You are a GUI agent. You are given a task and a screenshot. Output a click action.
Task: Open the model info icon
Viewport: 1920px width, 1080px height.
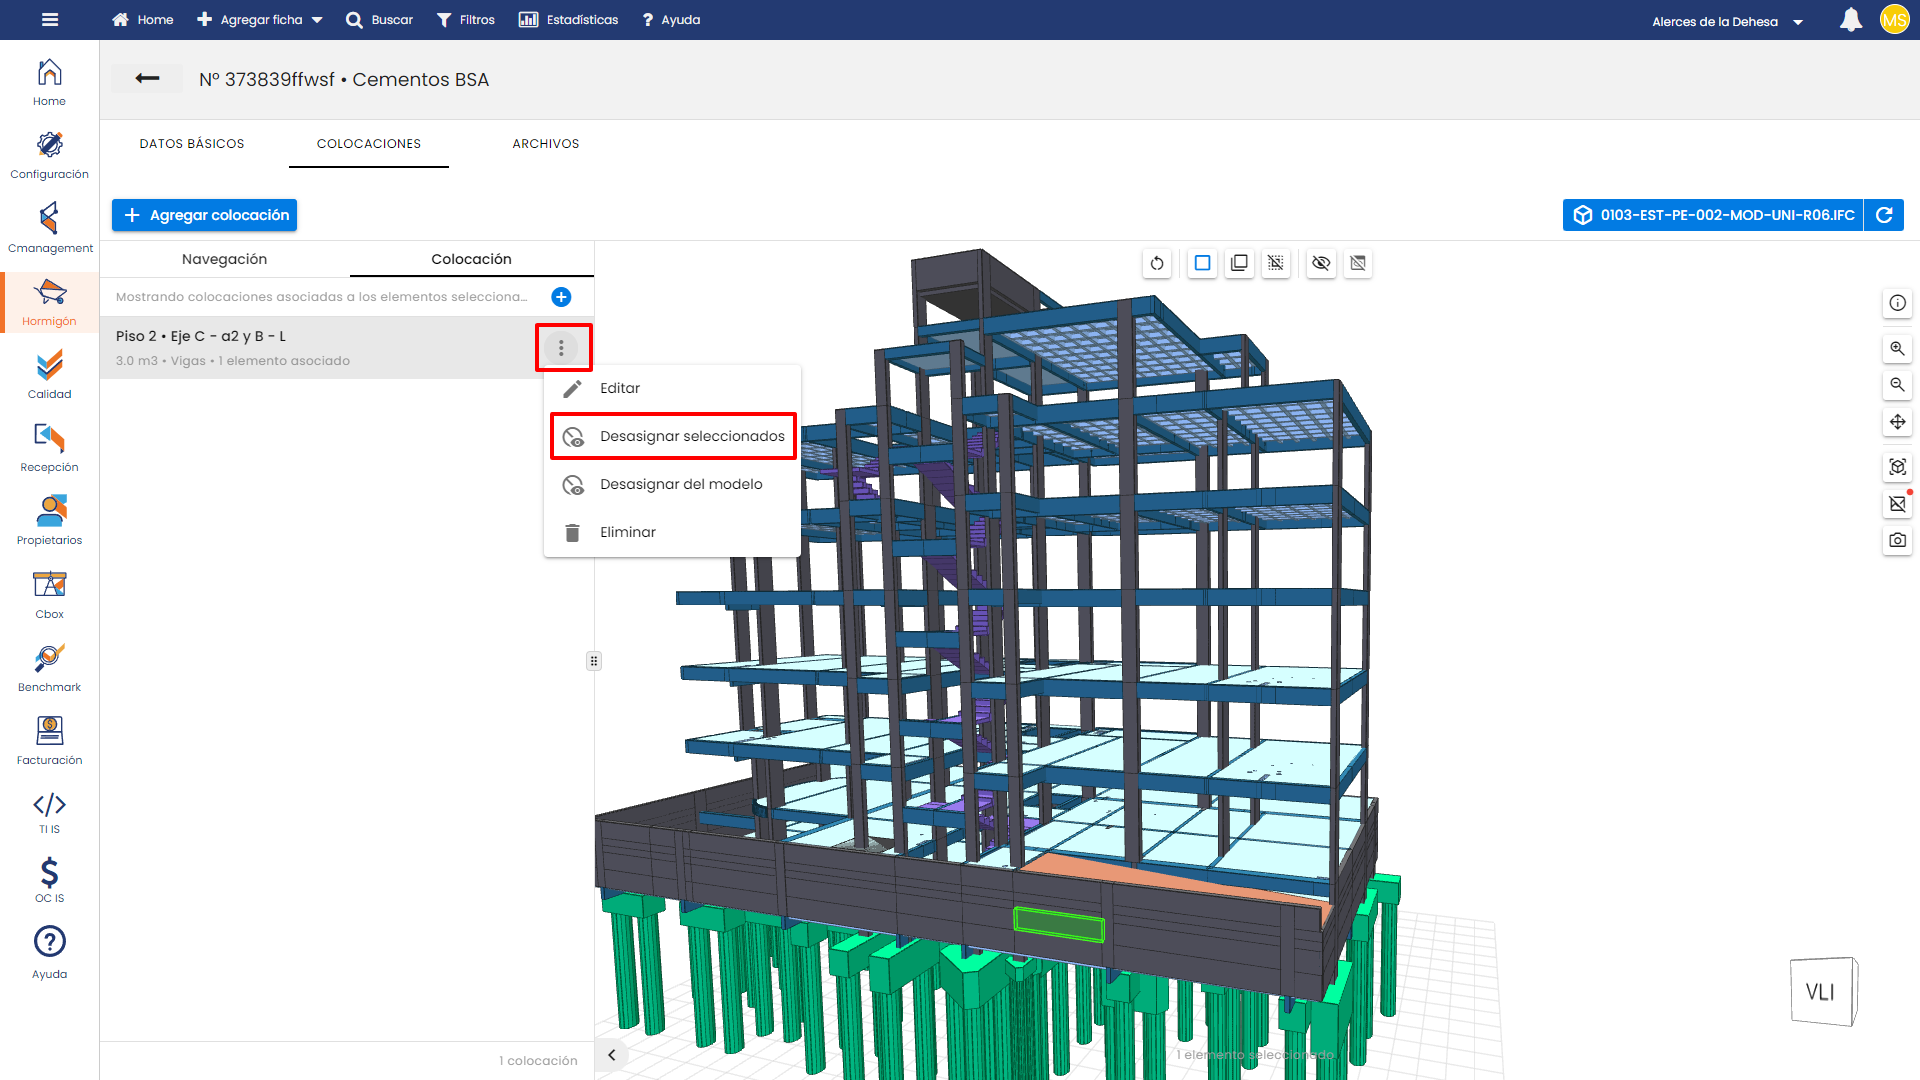pos(1897,303)
